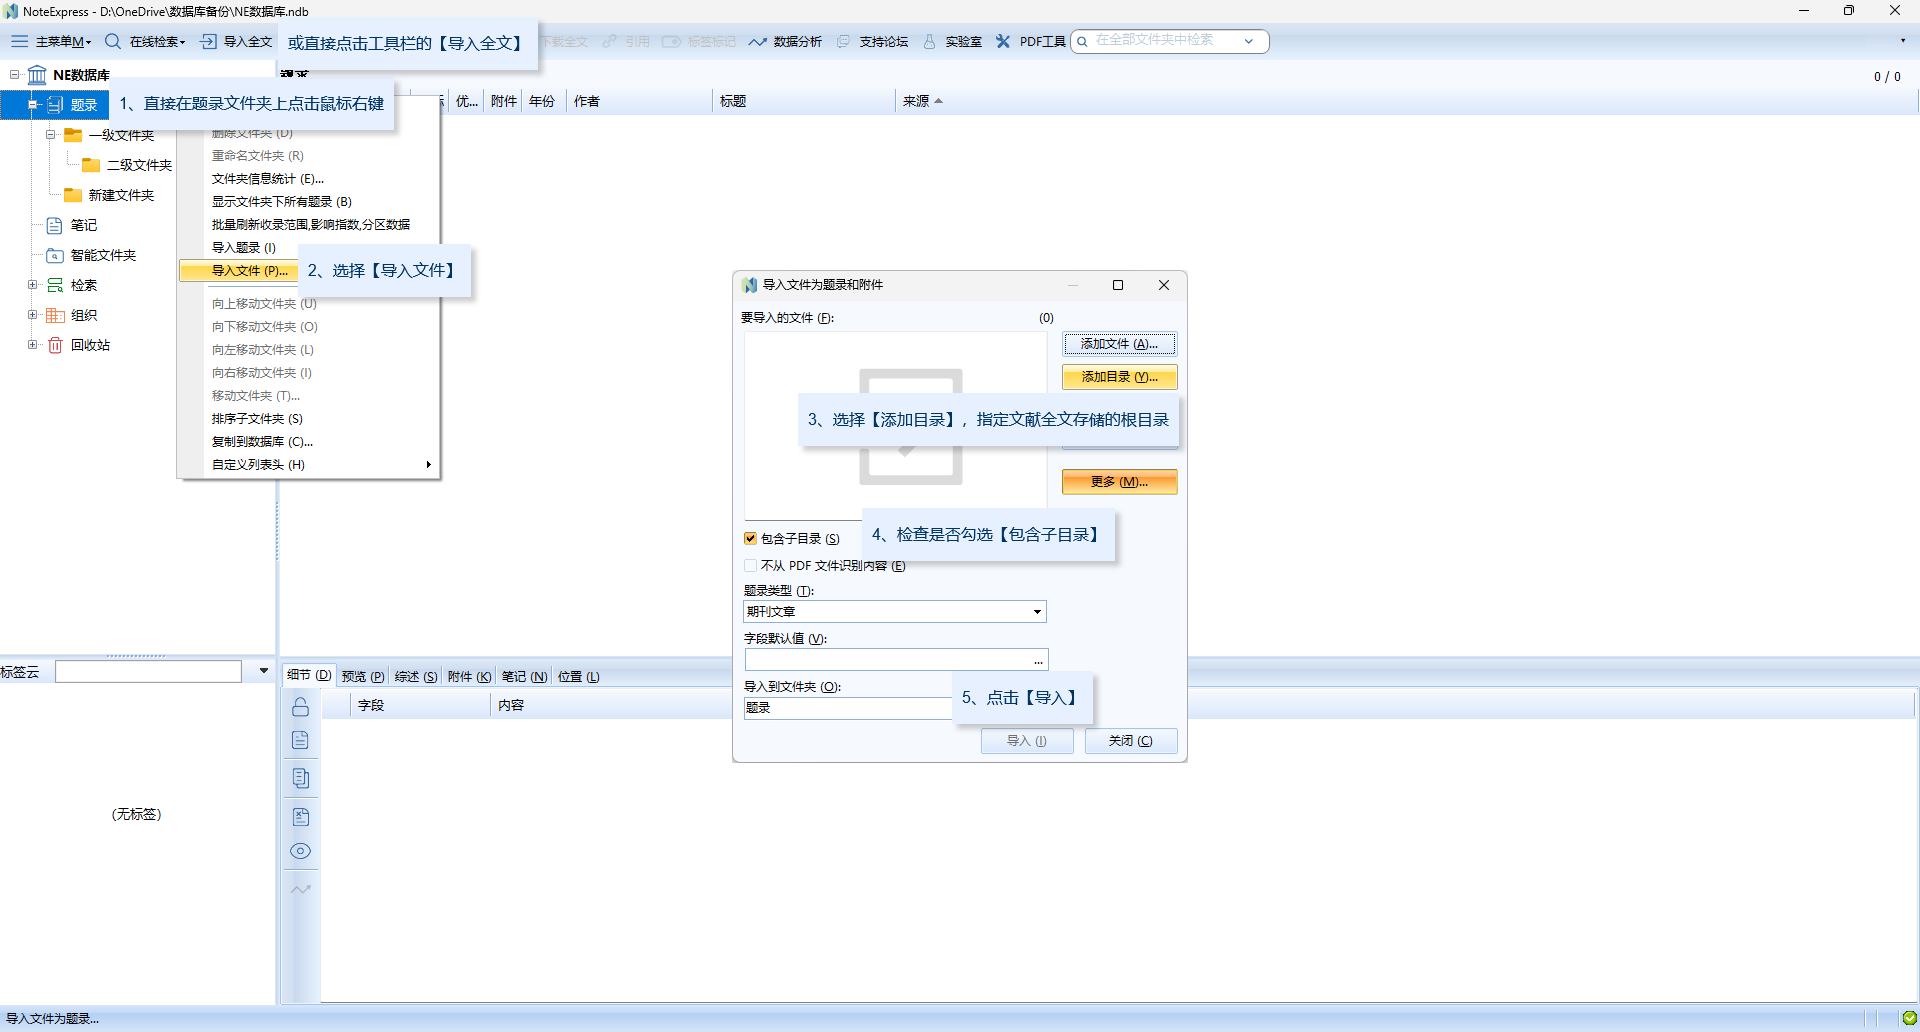Open the toolbar search scope dropdown arrow
This screenshot has height=1032, width=1920.
pyautogui.click(x=1249, y=41)
